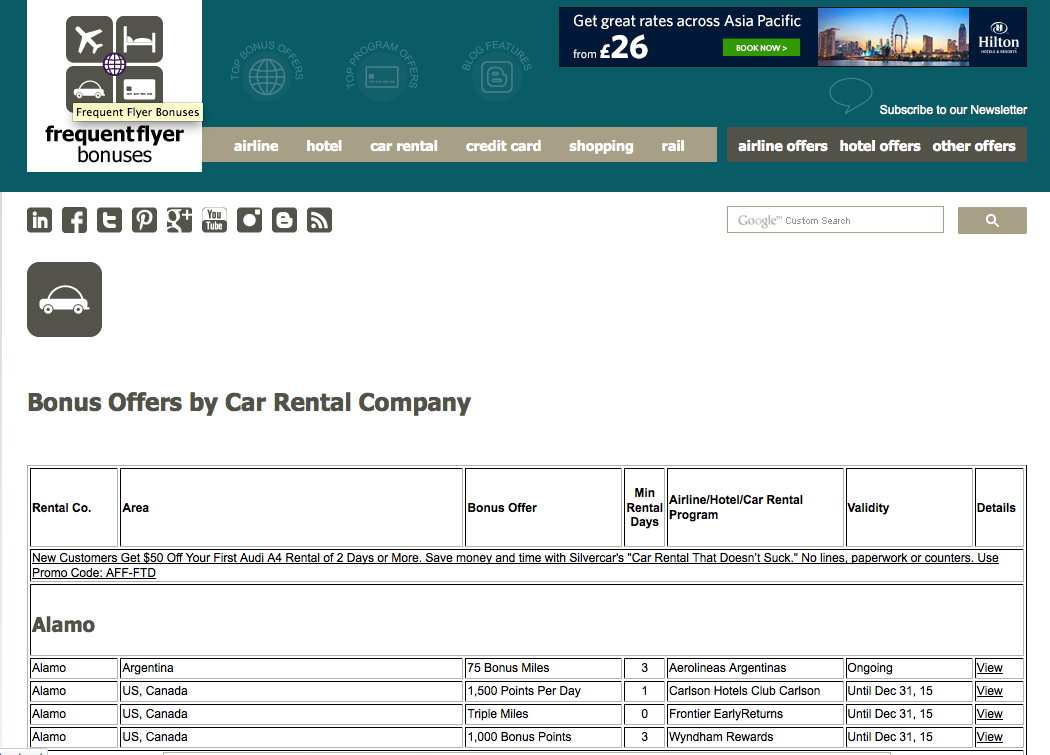This screenshot has height=755, width=1050.
Task: Click the Hilton Book Now button
Action: (761, 48)
